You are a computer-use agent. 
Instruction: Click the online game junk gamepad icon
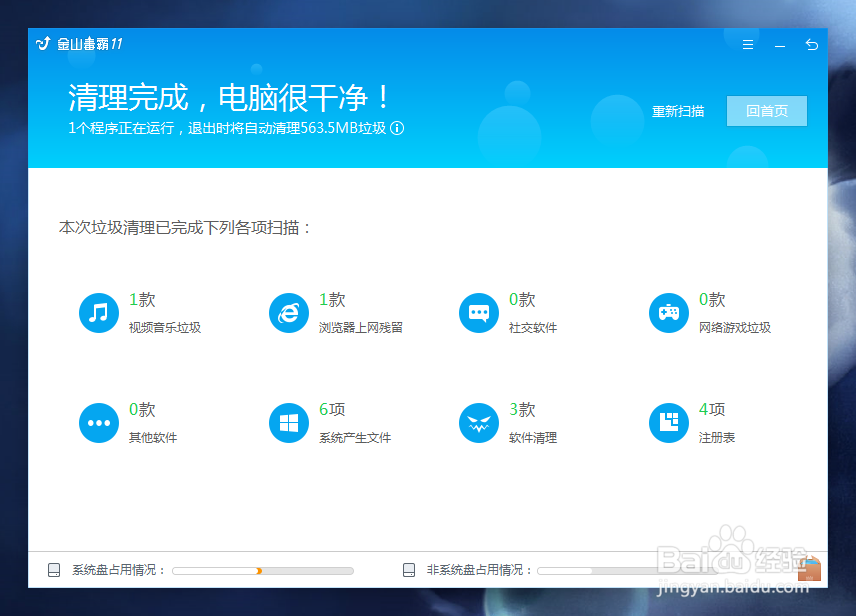[669, 313]
